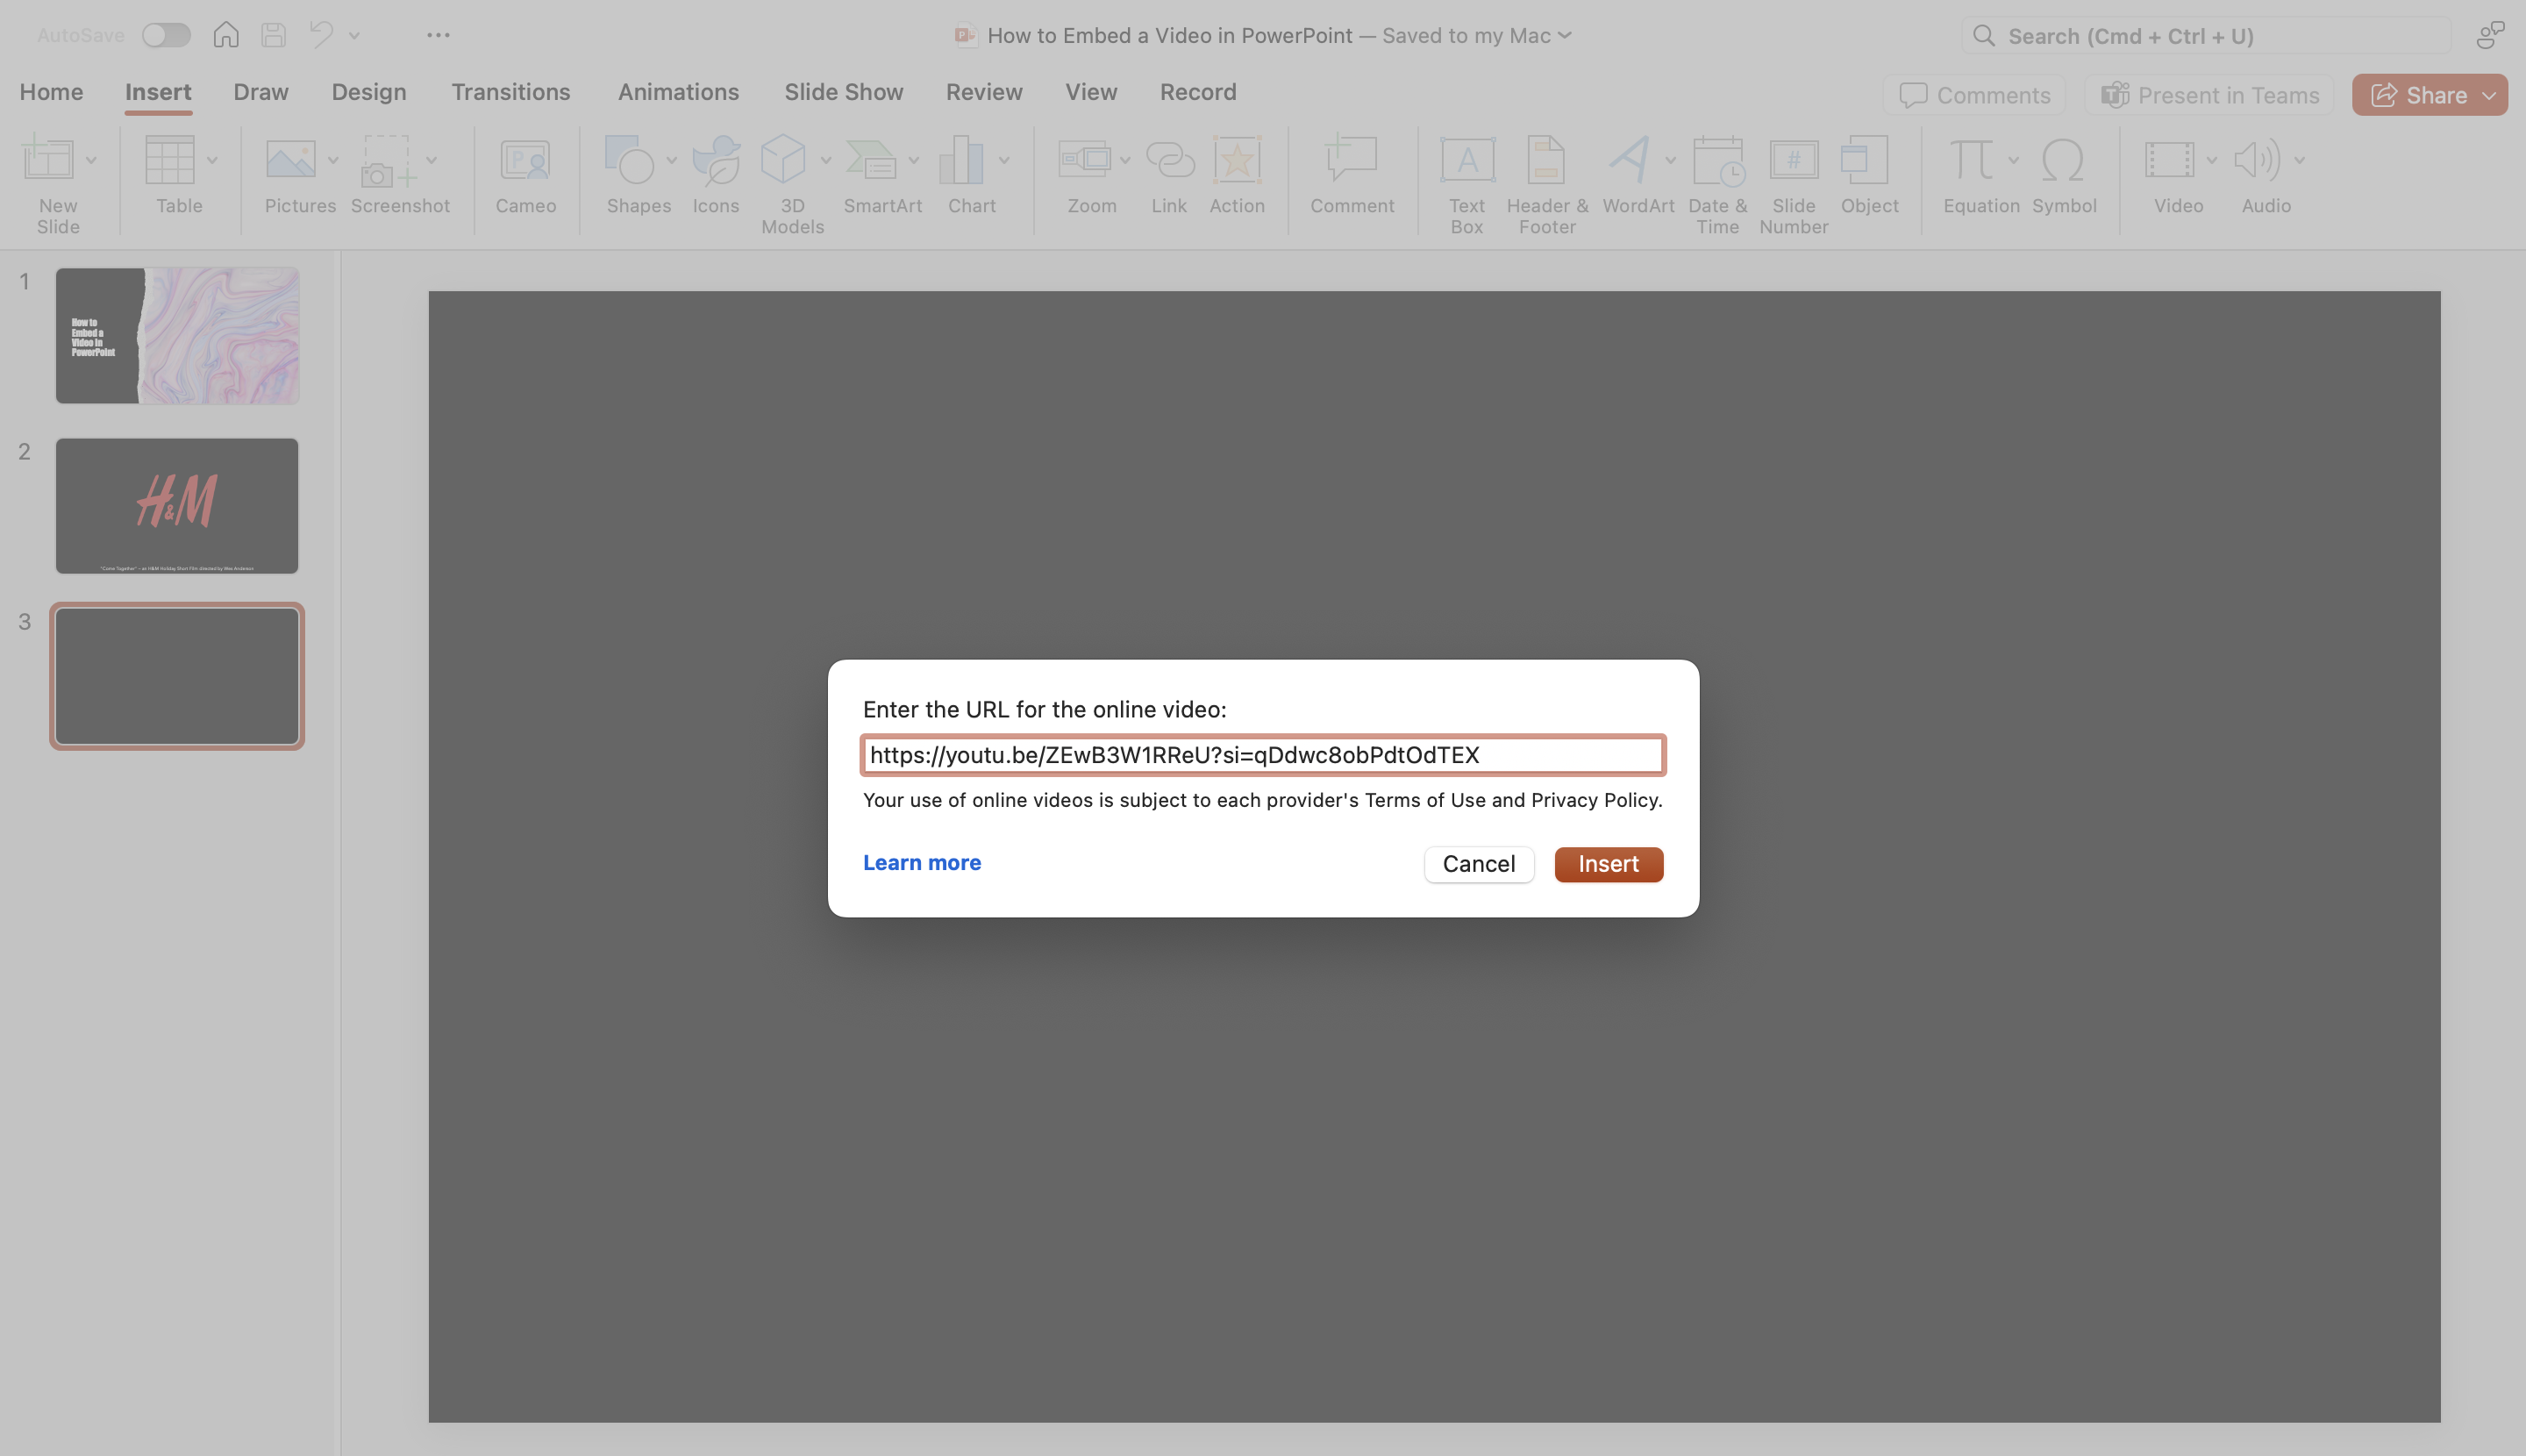Expand the Pictures dropdown arrow

pos(333,160)
